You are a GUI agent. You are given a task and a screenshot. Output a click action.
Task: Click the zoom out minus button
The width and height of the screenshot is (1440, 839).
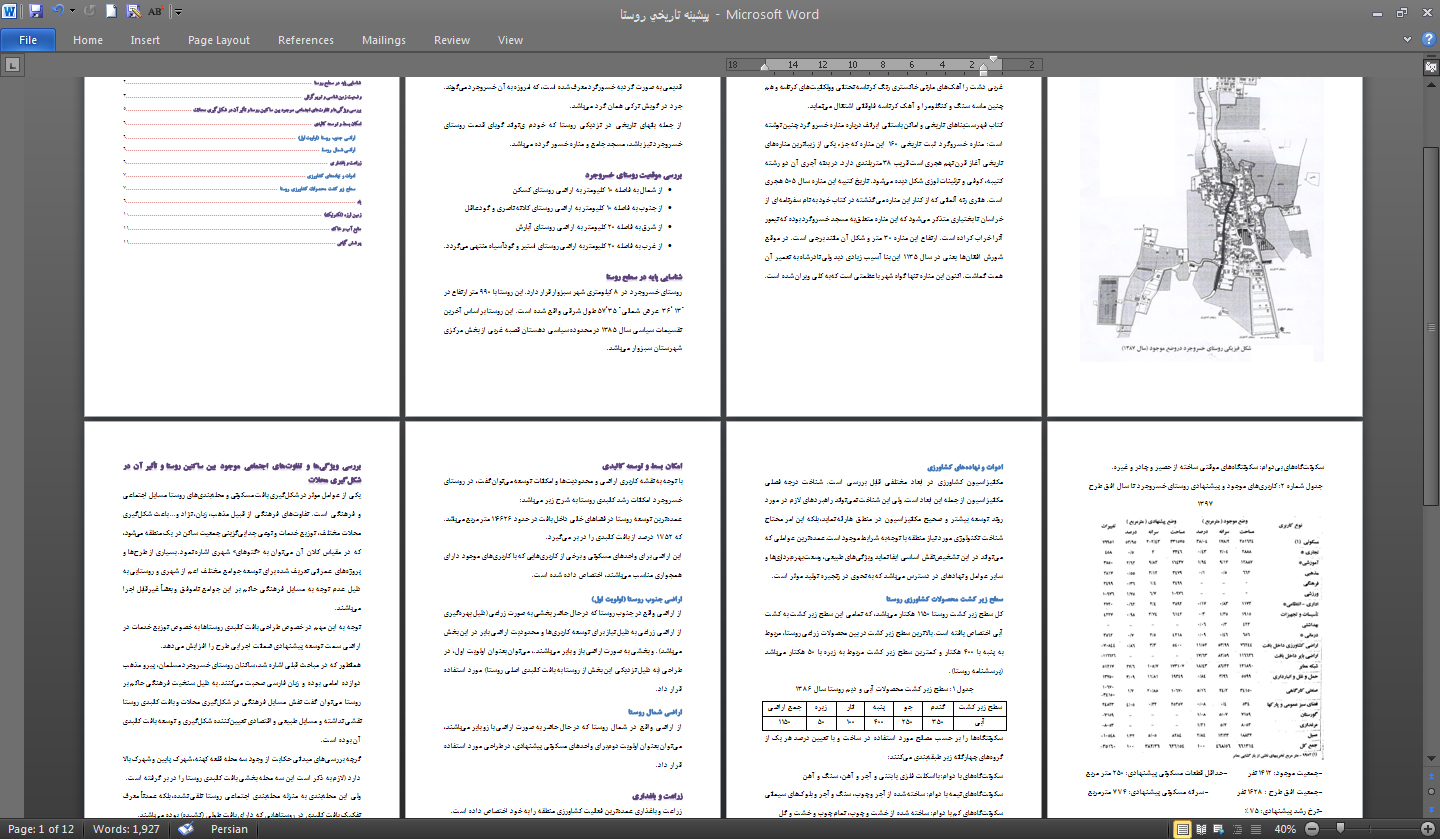tap(1311, 829)
